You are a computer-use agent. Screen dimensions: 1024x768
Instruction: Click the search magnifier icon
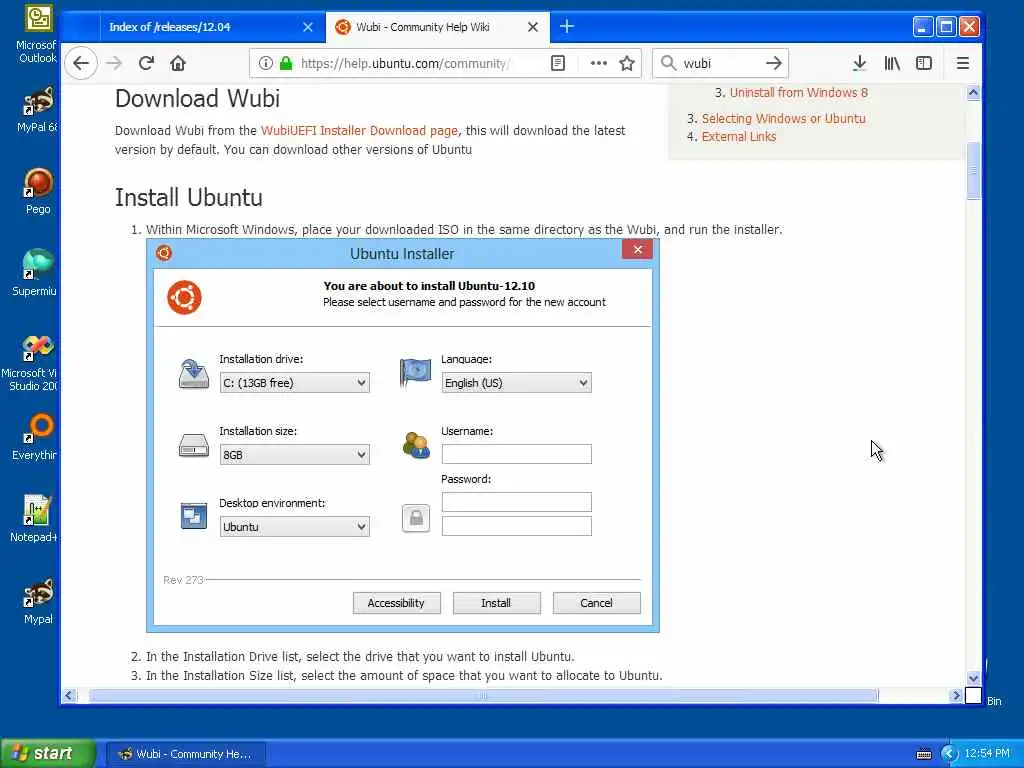(668, 63)
